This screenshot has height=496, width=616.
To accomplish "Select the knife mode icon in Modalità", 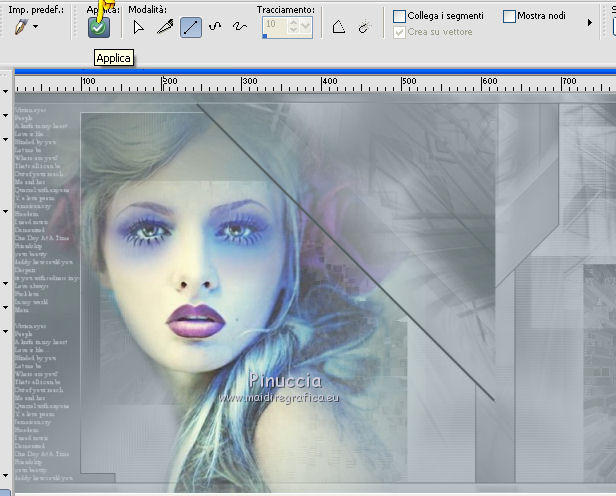I will pyautogui.click(x=165, y=27).
